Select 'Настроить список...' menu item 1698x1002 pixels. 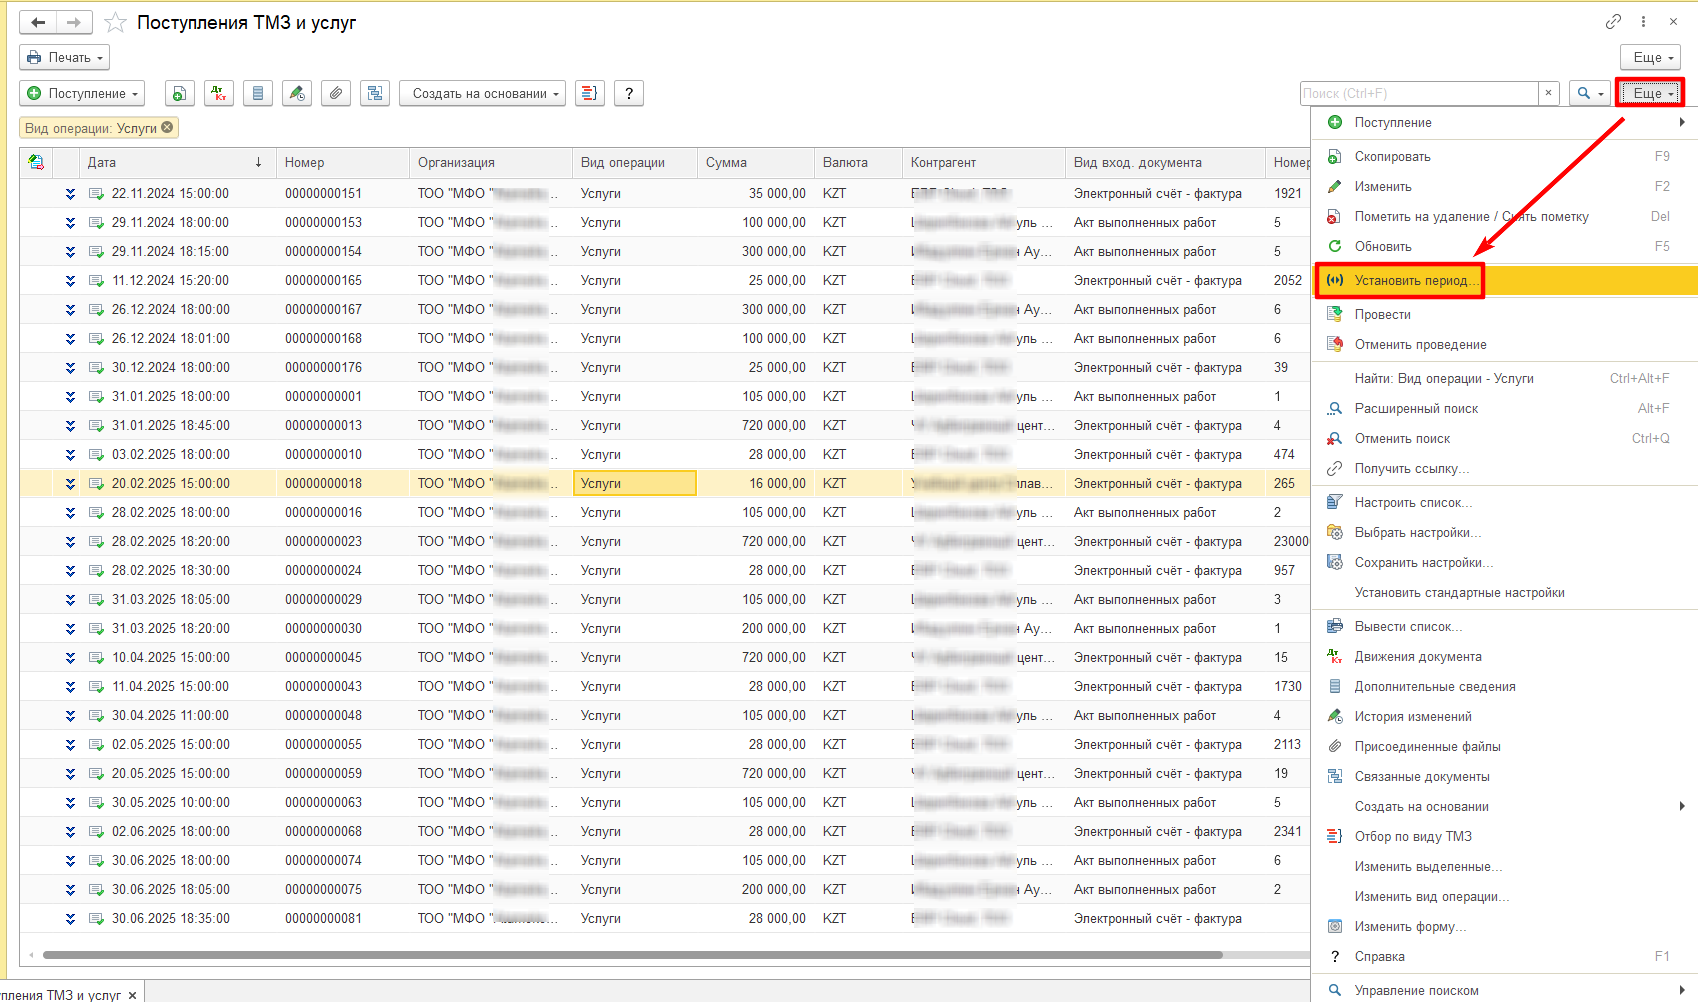(x=1504, y=502)
